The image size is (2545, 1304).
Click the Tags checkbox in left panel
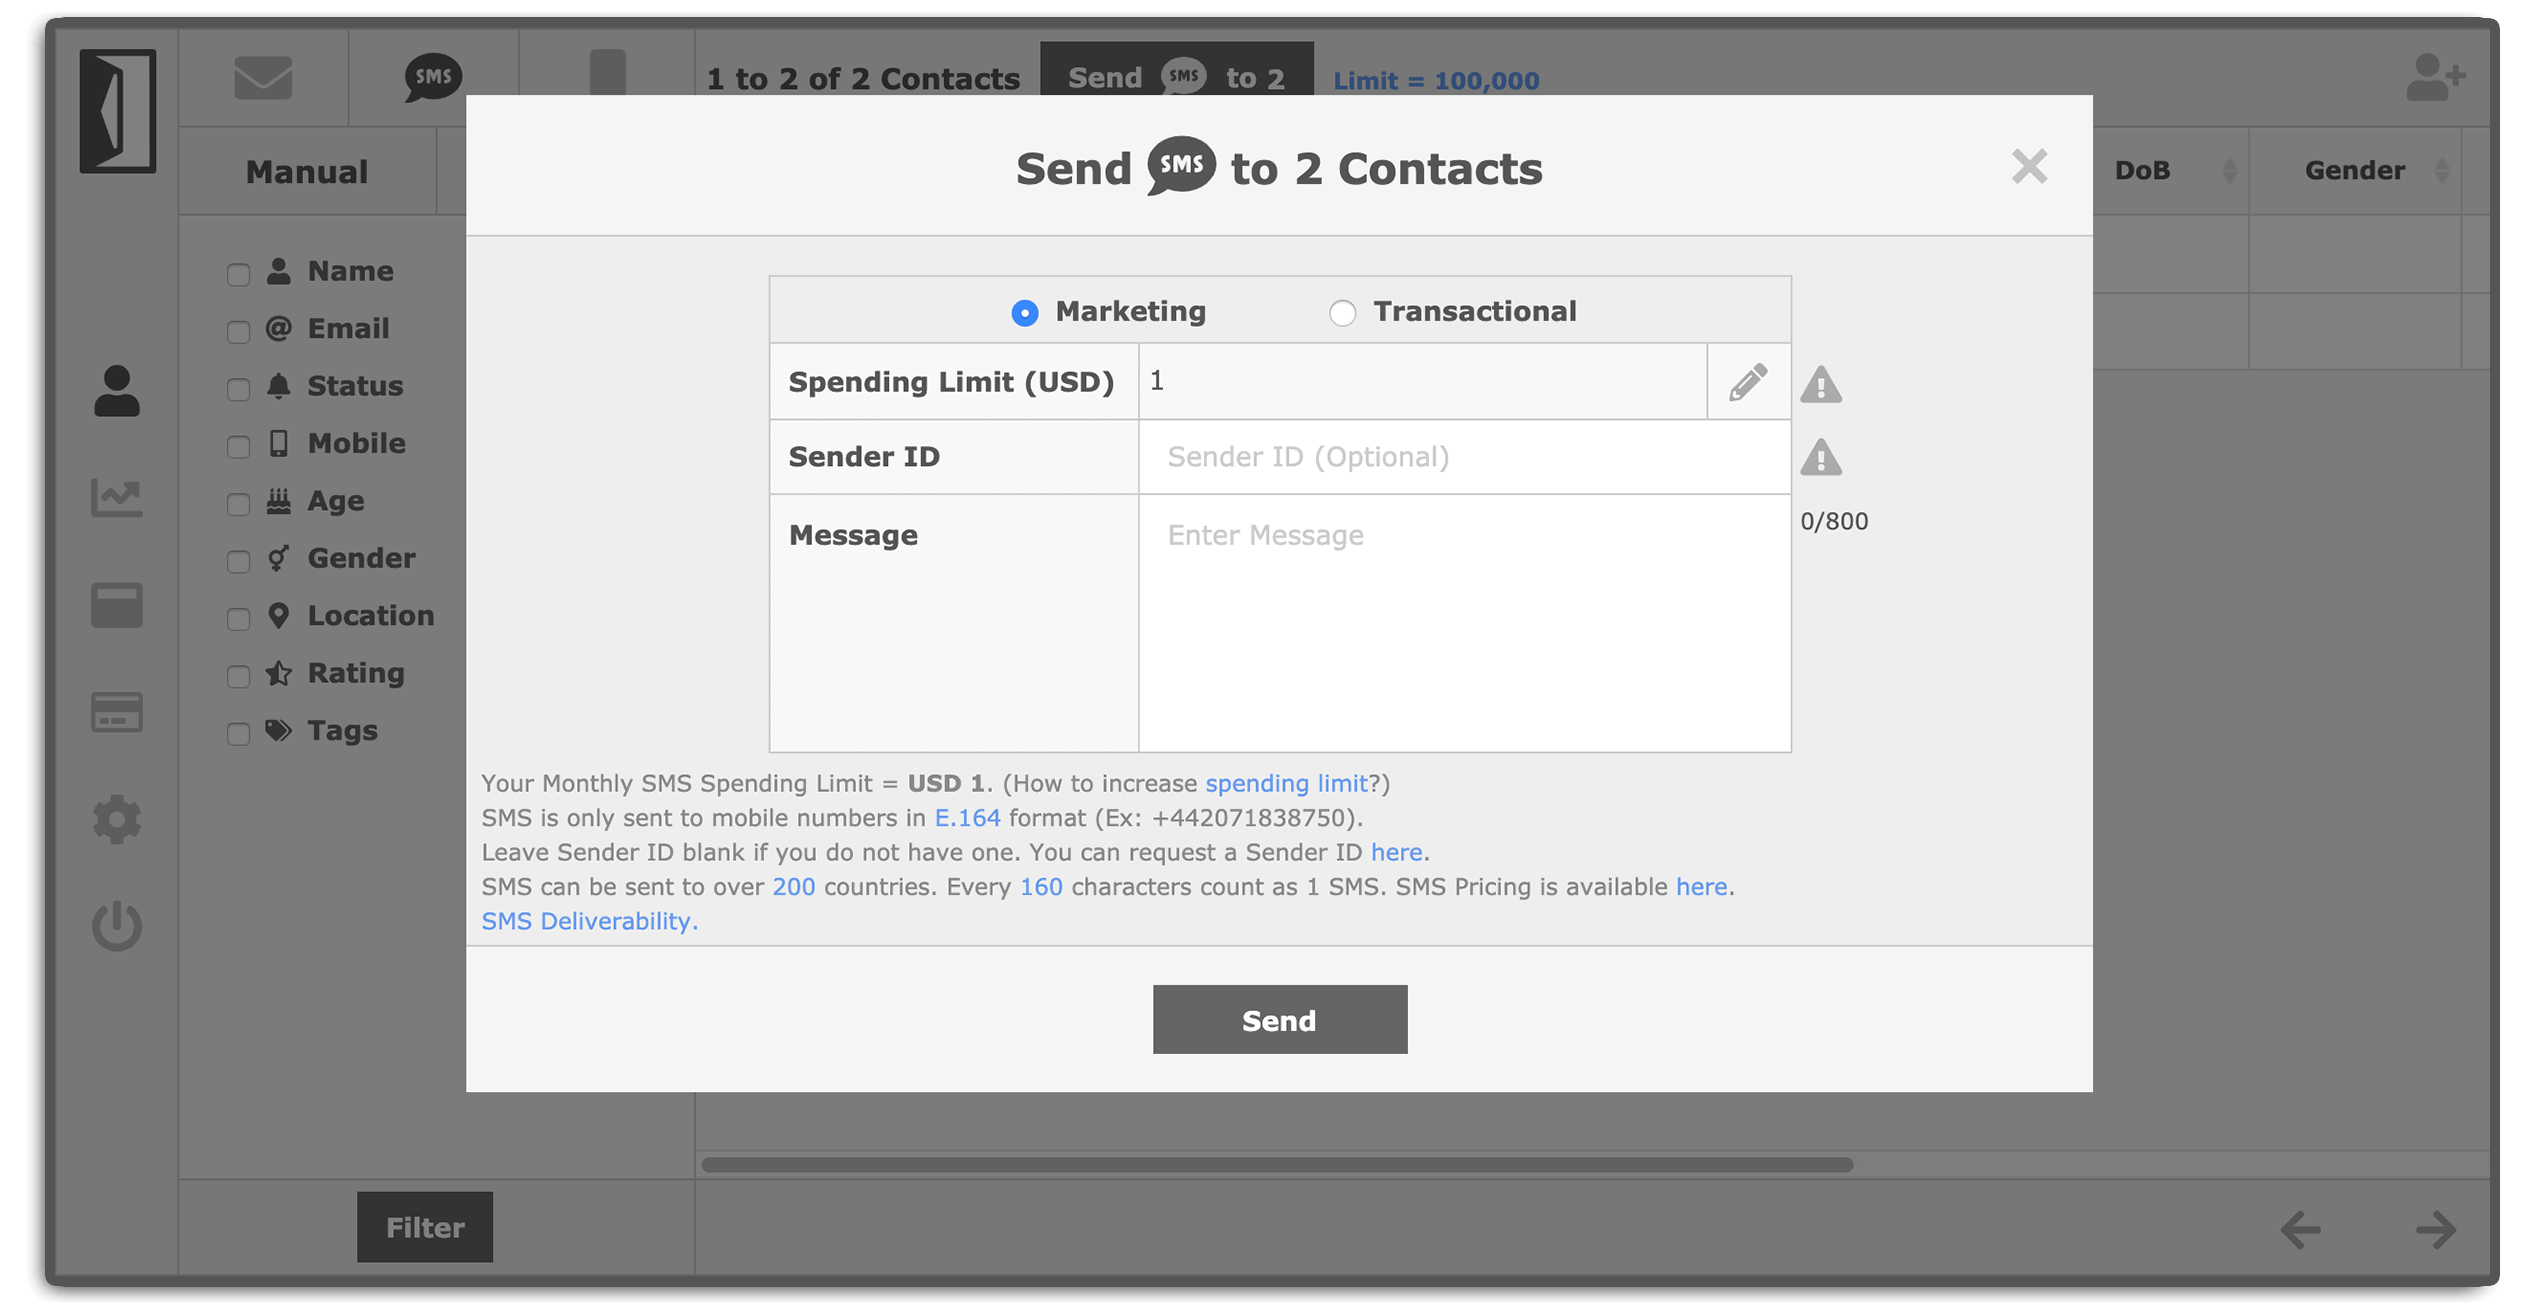click(238, 732)
